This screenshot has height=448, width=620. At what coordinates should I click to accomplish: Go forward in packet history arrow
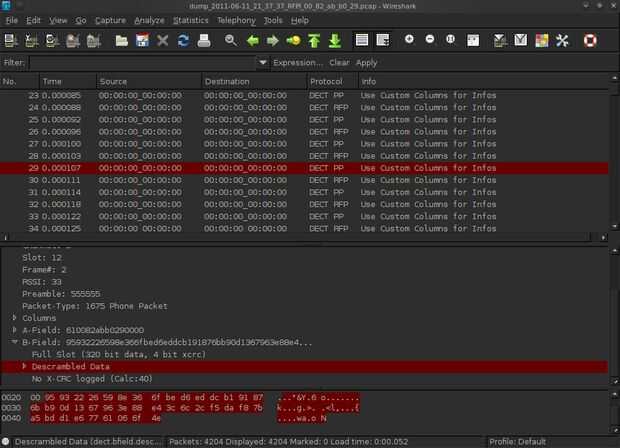[x=273, y=40]
